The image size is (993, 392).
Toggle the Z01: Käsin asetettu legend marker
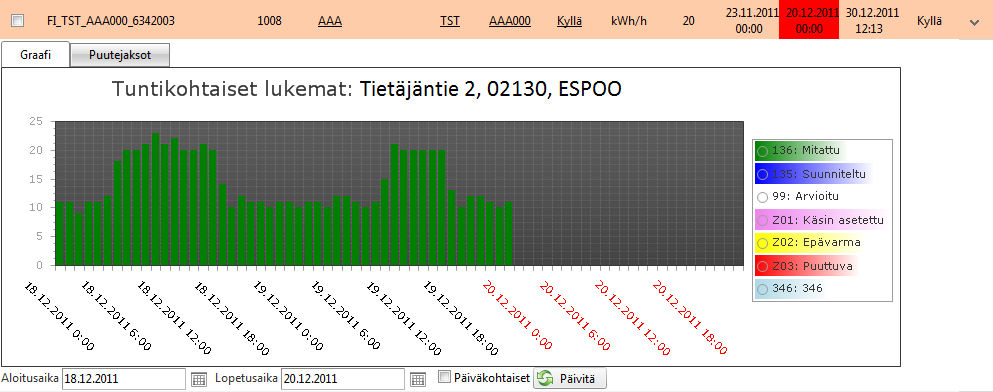pyautogui.click(x=762, y=220)
